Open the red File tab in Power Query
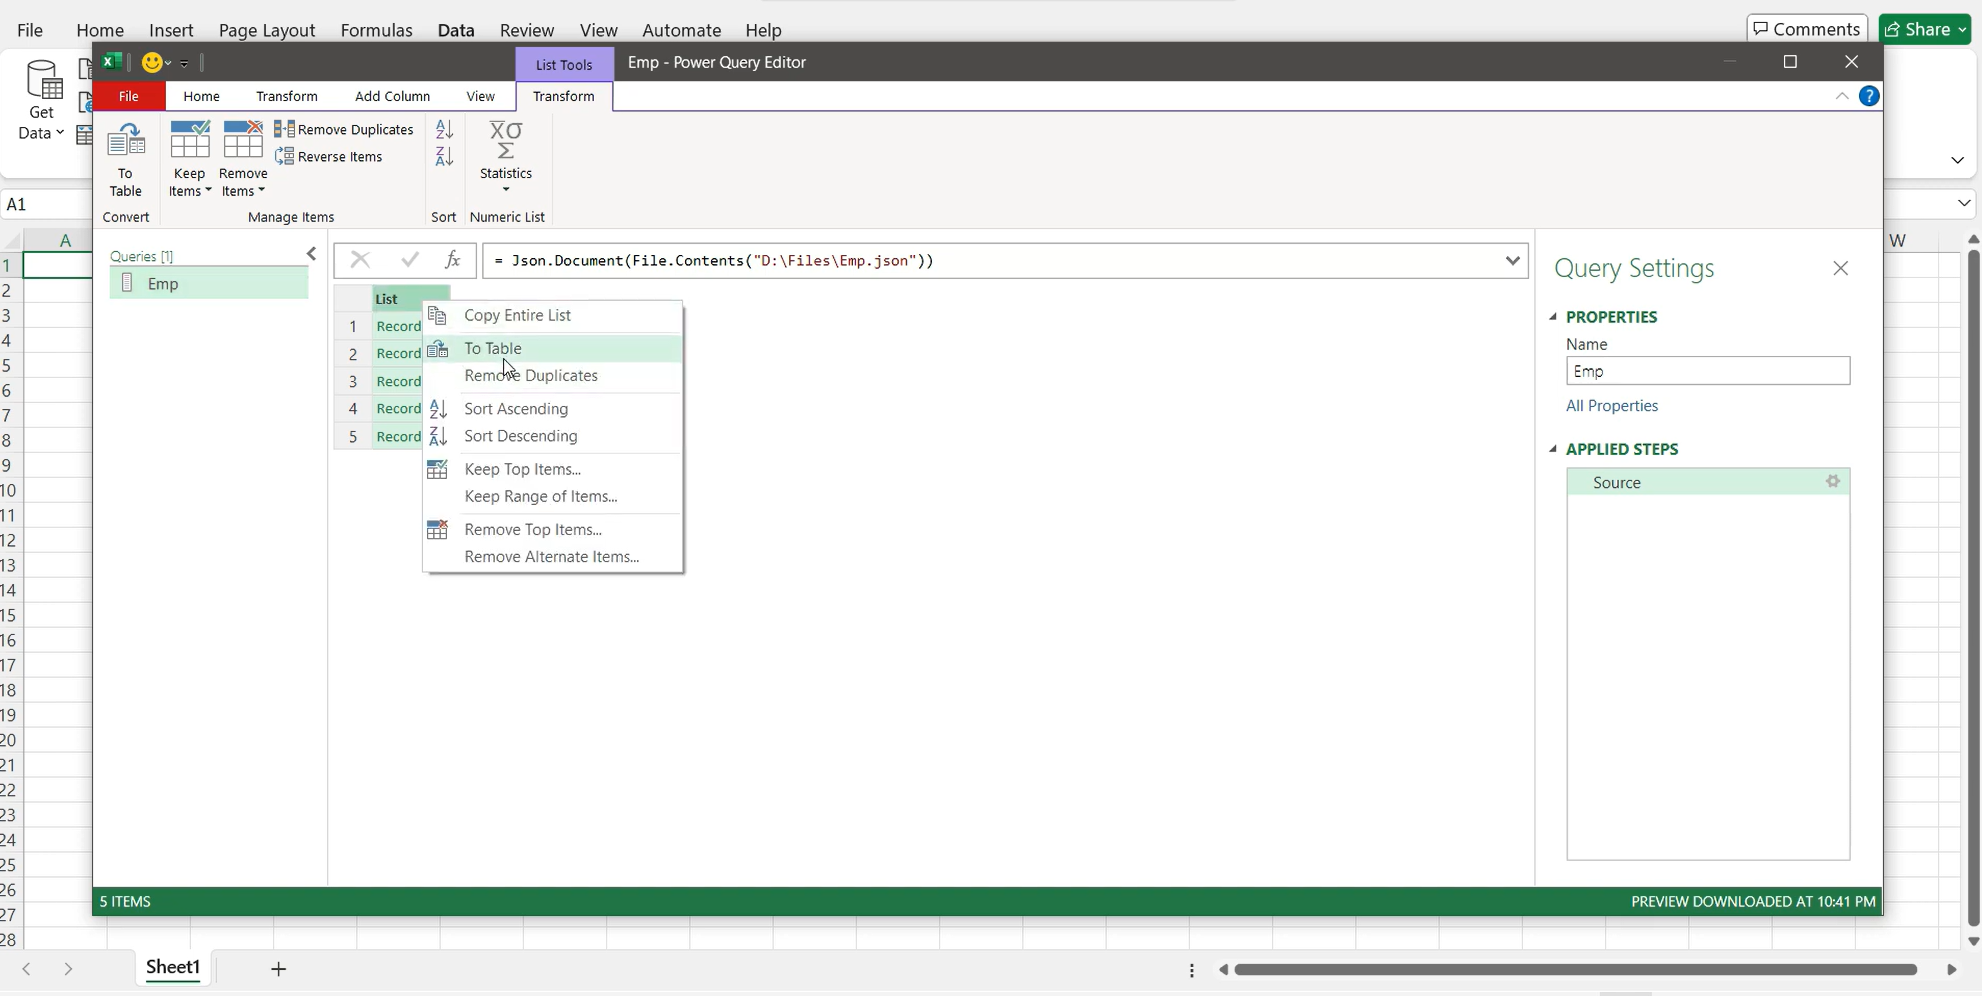 point(129,96)
